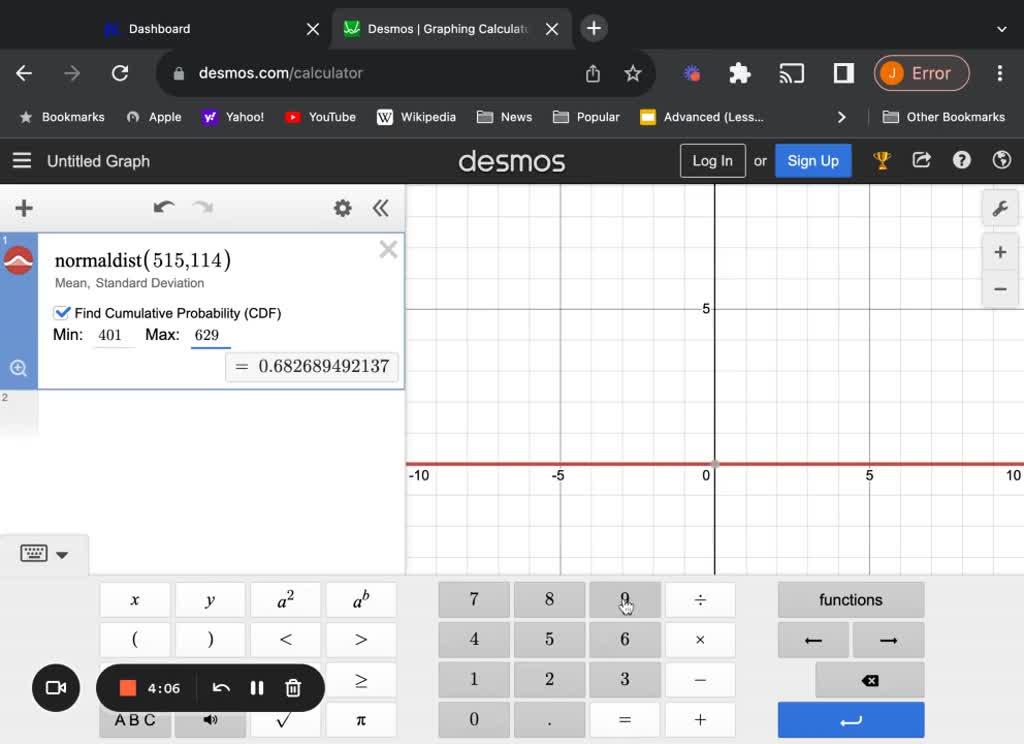Click the zoom out minus button on graph
The height and width of the screenshot is (744, 1024).
[1000, 290]
